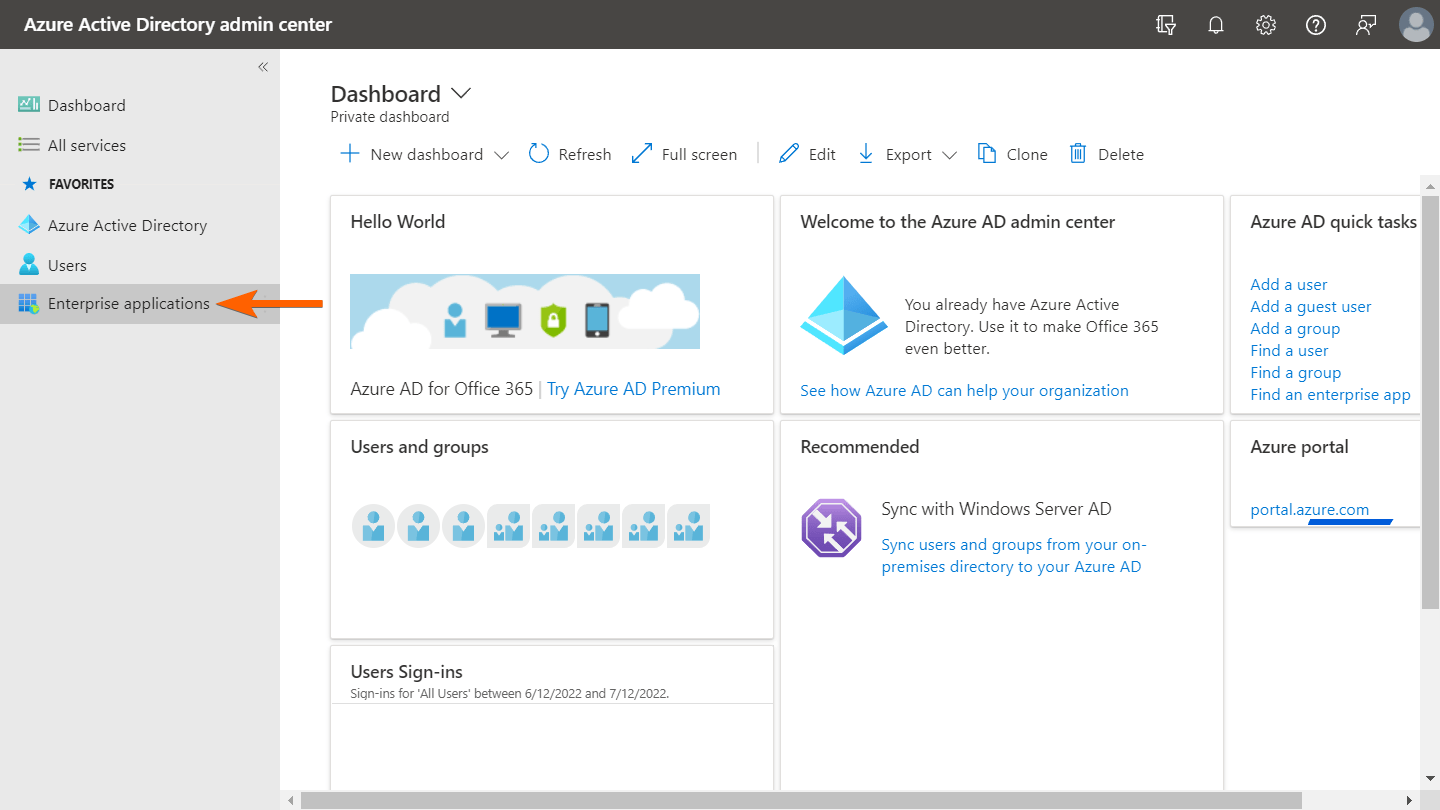Click the Users person icon in sidebar
1440x810 pixels.
pos(29,265)
